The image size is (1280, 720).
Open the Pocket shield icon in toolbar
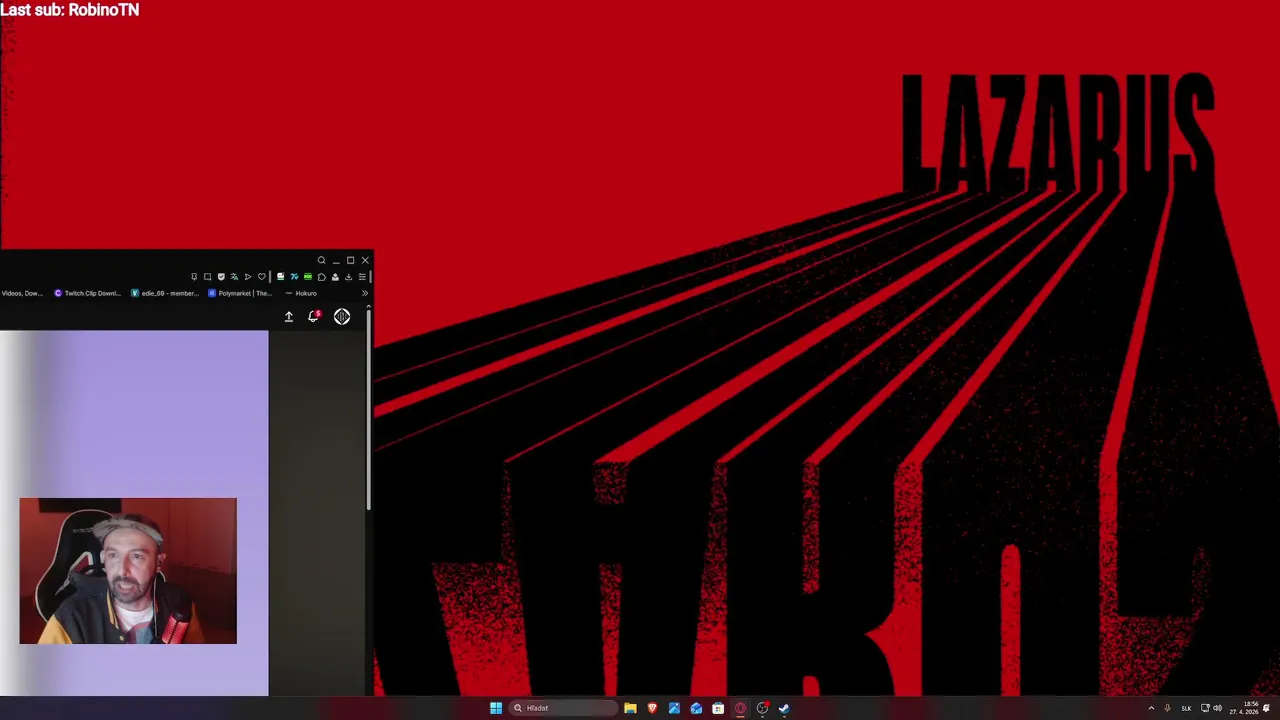point(221,277)
